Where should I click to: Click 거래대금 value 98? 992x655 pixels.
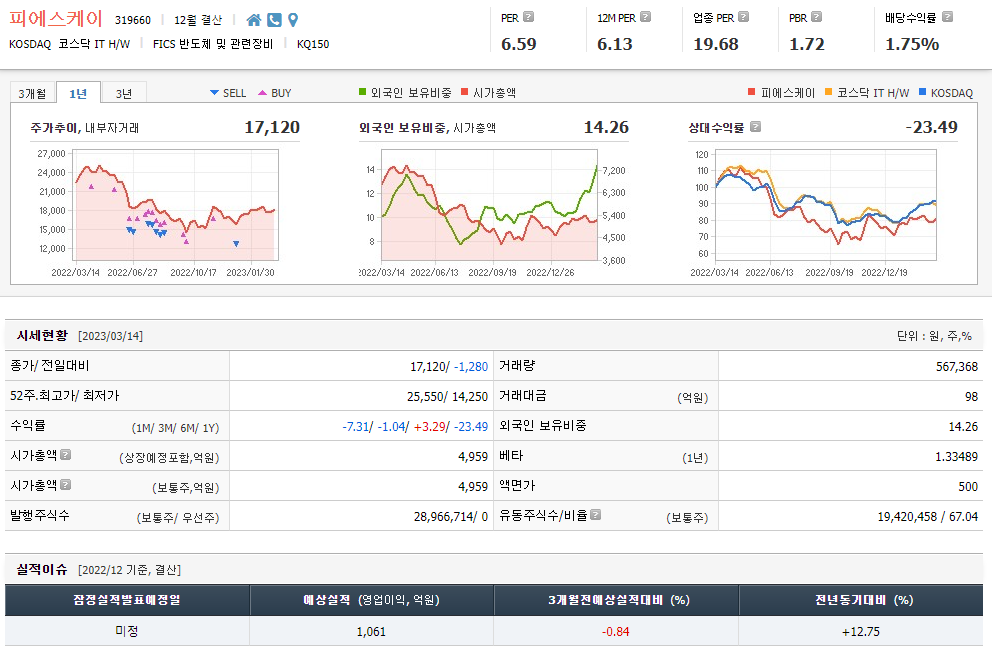(971, 397)
